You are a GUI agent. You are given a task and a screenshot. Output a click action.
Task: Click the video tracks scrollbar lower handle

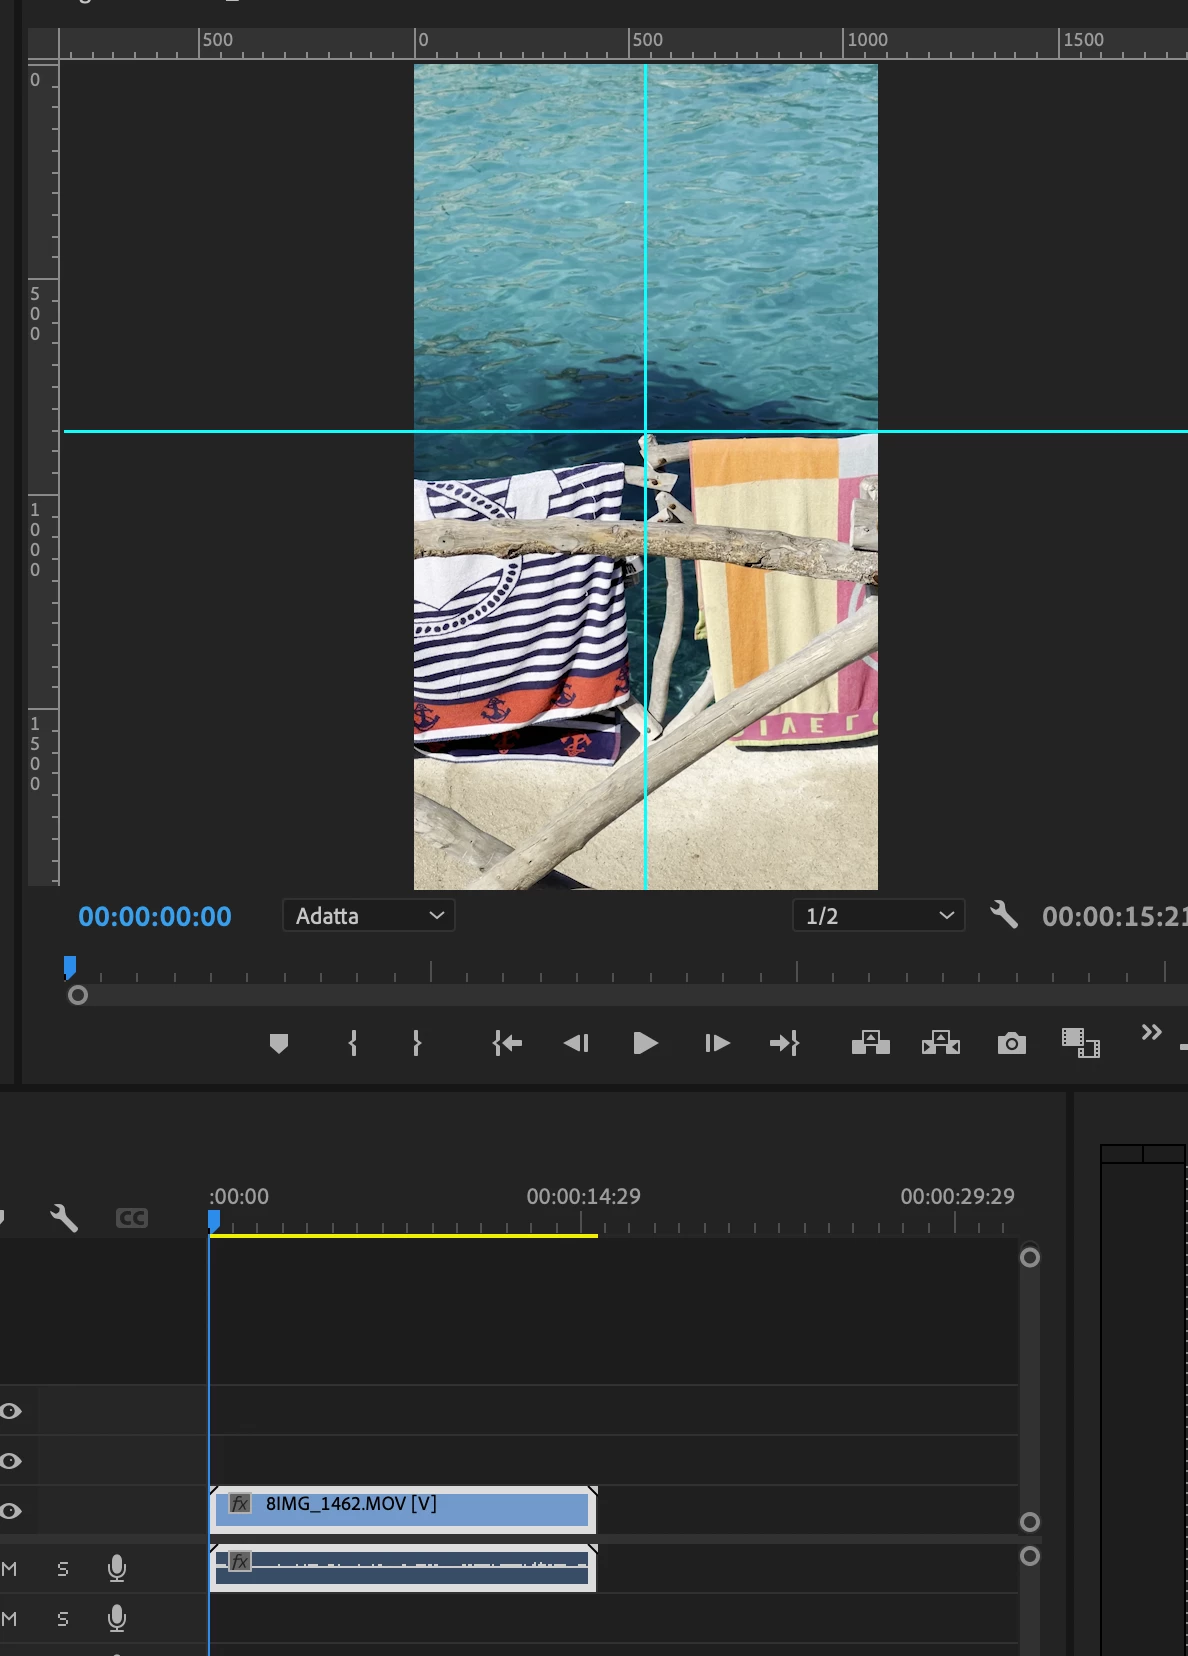click(x=1030, y=1522)
